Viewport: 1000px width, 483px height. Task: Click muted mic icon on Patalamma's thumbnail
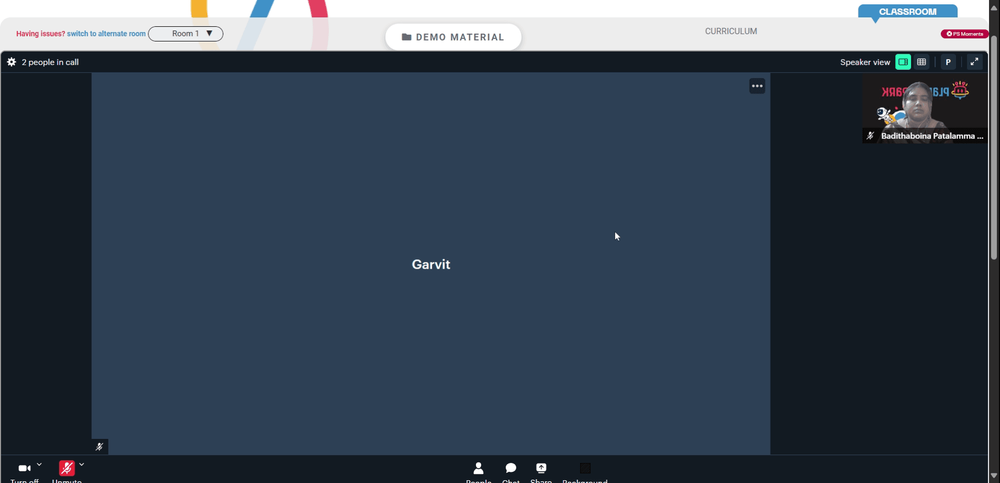coord(871,136)
